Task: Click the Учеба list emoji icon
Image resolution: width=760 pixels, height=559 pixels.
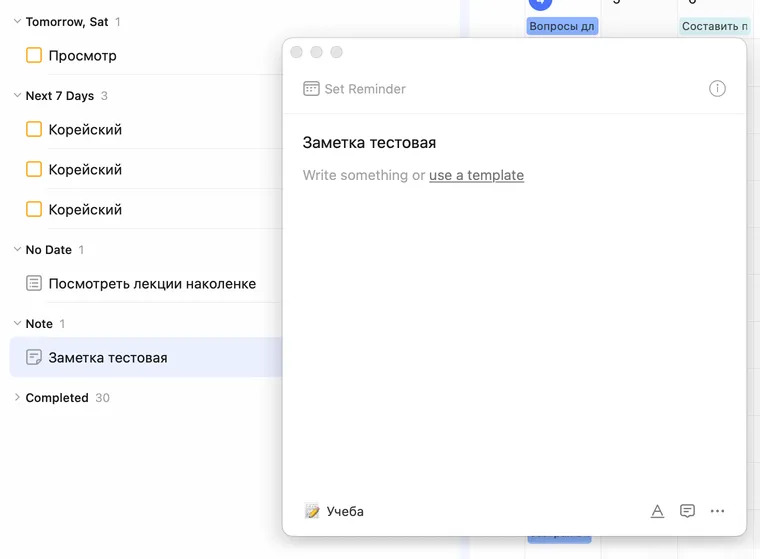Action: [x=313, y=511]
